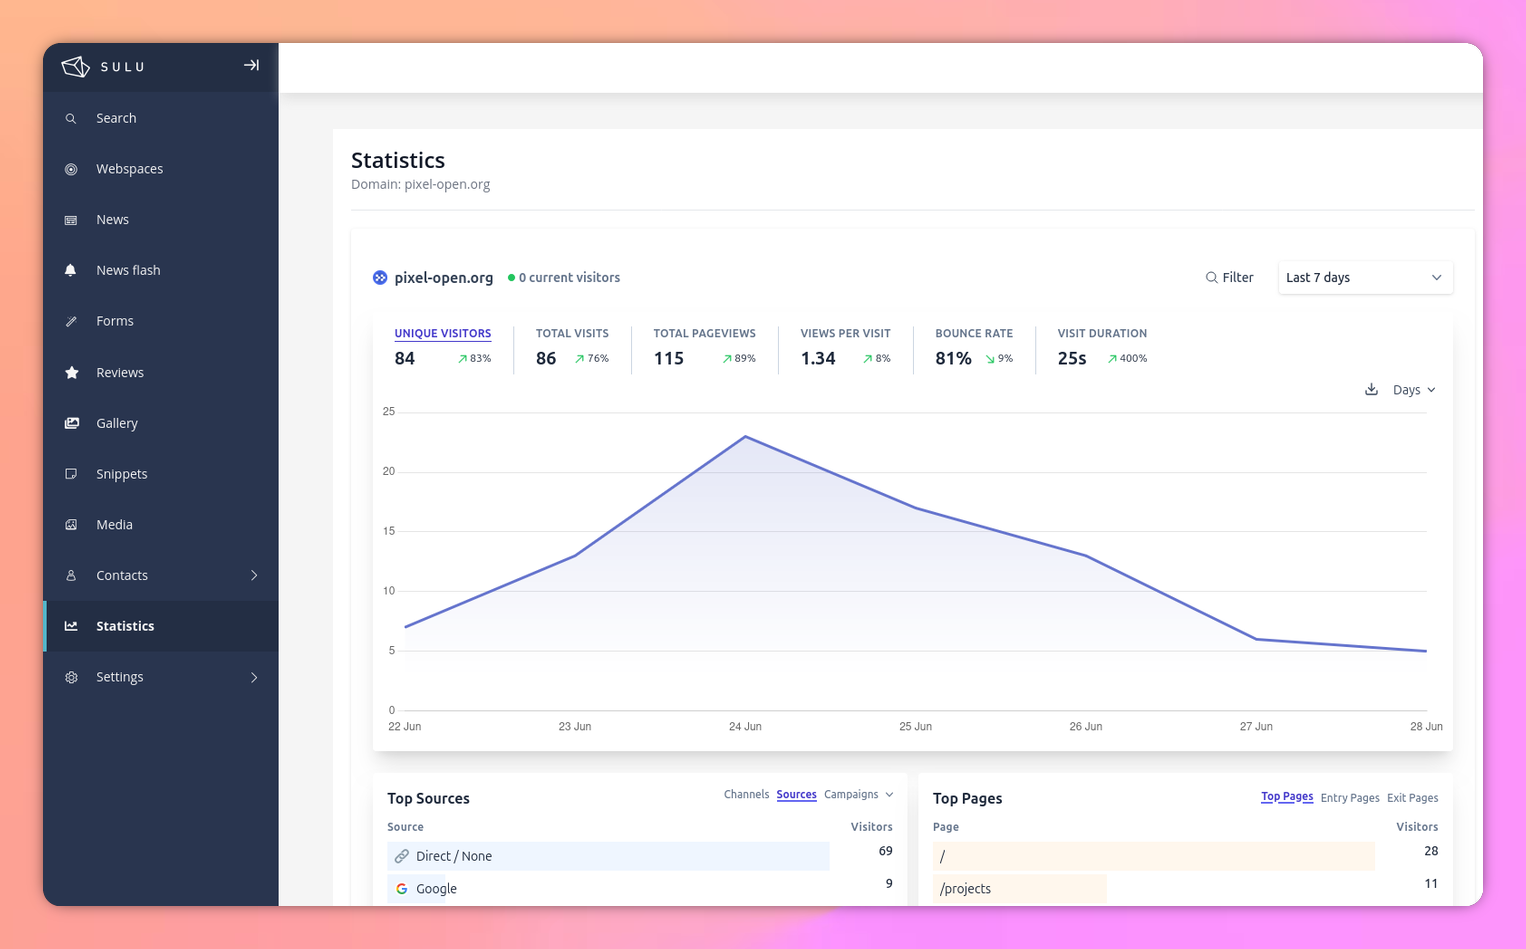Expand the Settings submenu chevron
This screenshot has width=1526, height=949.
click(x=254, y=677)
